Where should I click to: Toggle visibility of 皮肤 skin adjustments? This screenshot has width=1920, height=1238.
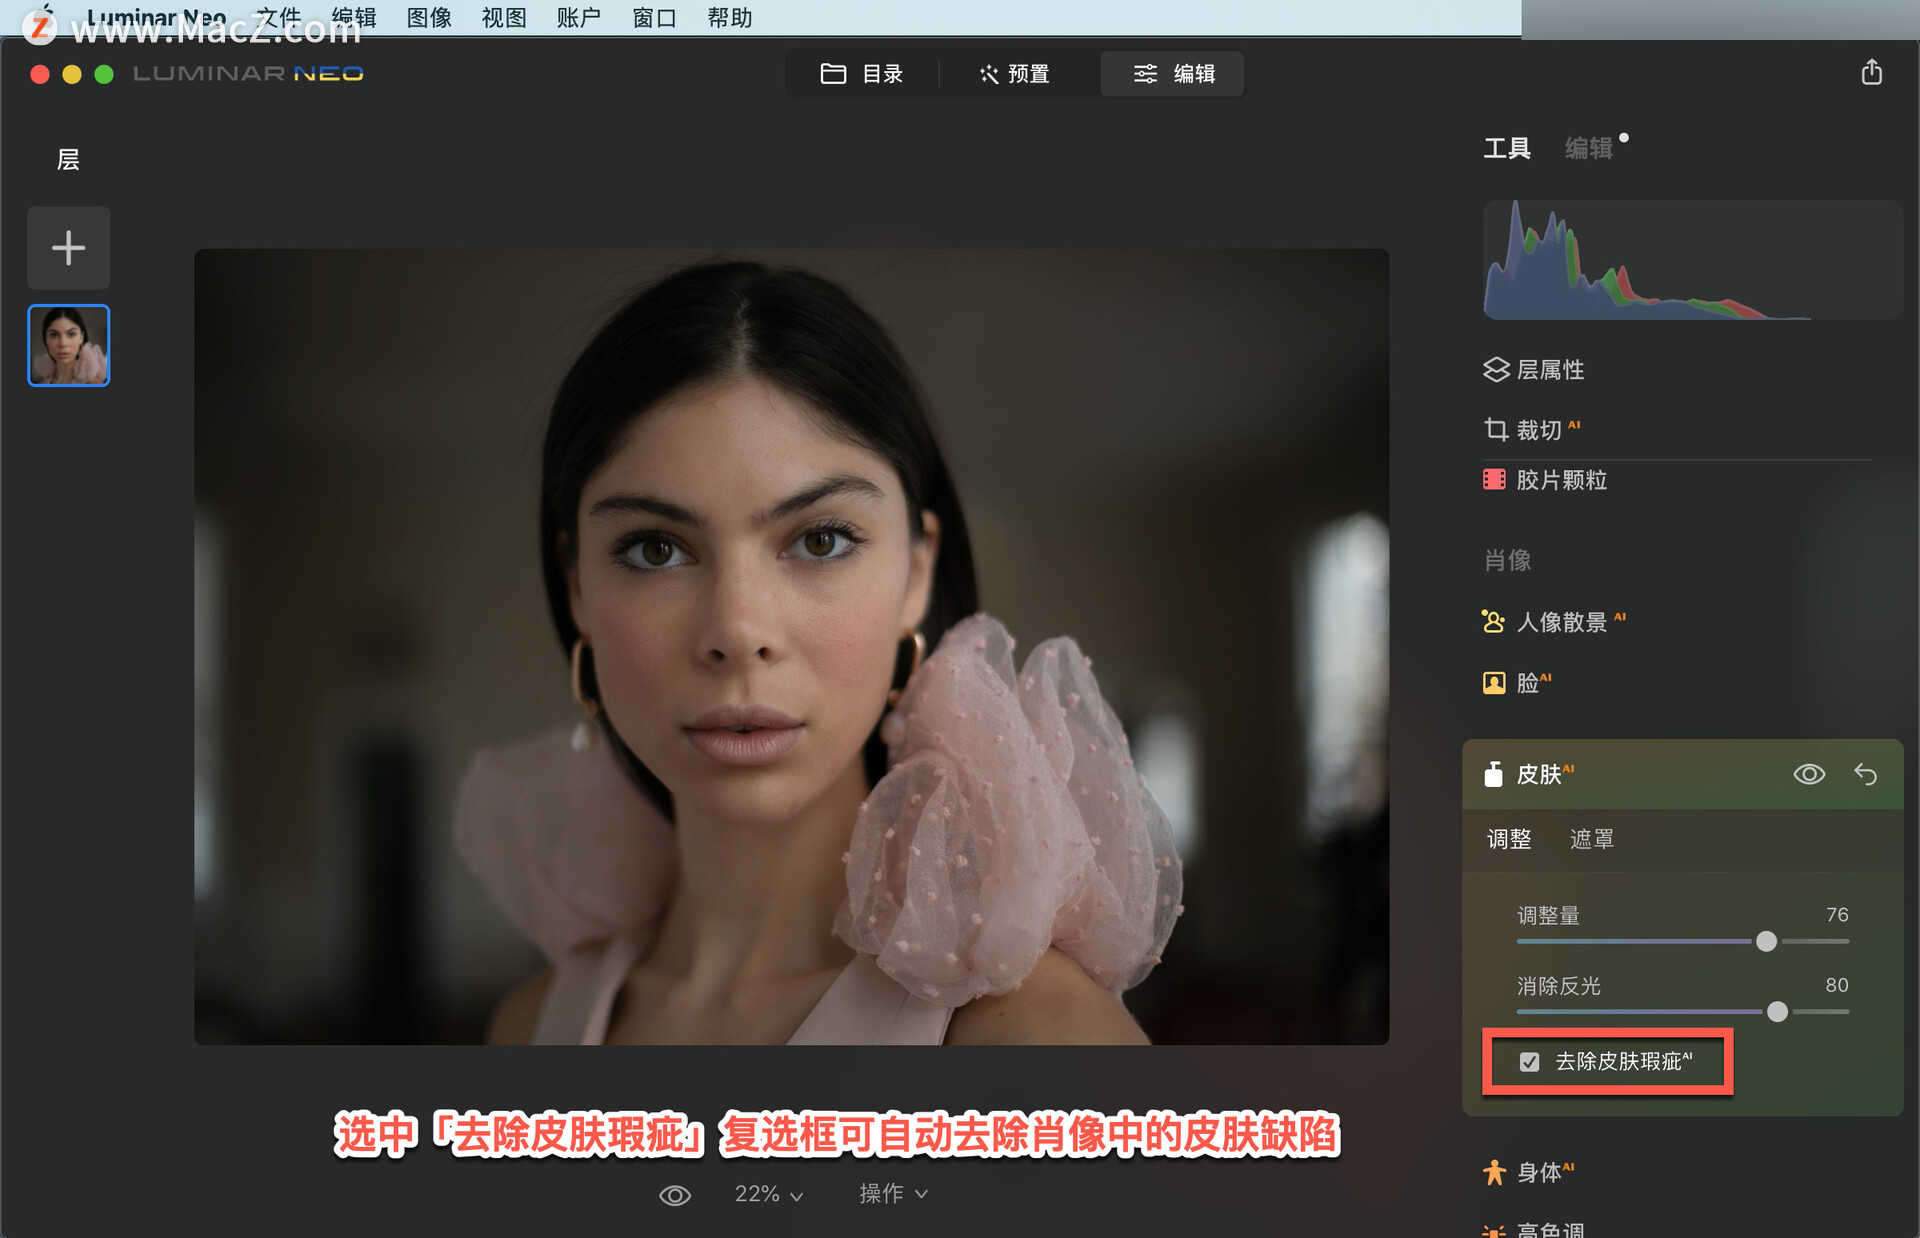click(x=1809, y=774)
